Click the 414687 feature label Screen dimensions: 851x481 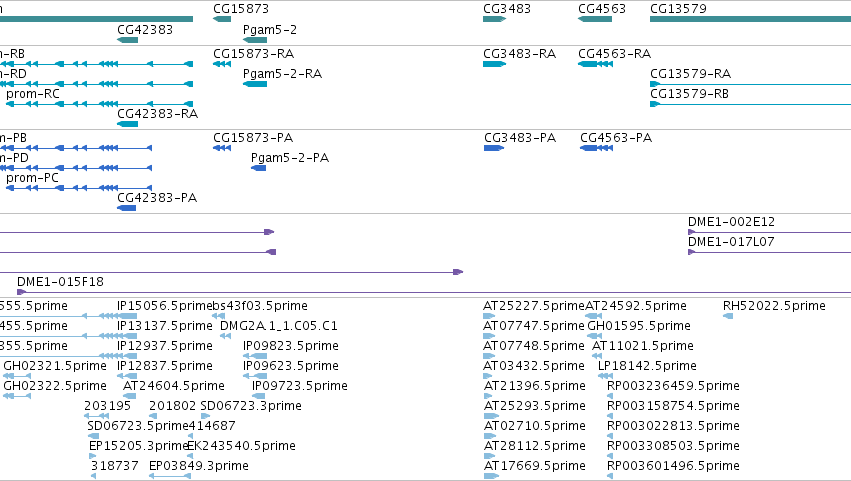[212, 426]
